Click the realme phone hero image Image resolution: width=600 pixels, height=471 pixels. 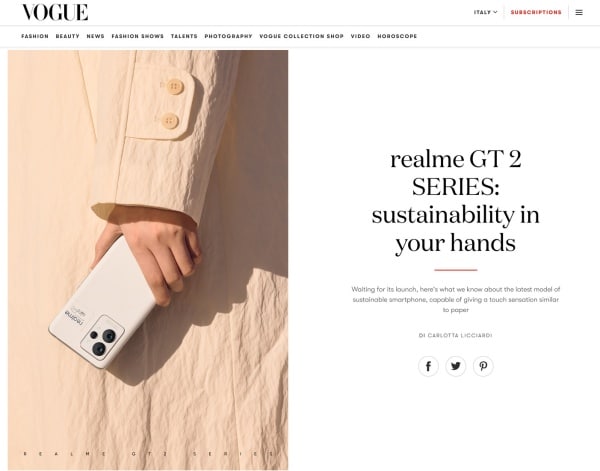click(148, 260)
